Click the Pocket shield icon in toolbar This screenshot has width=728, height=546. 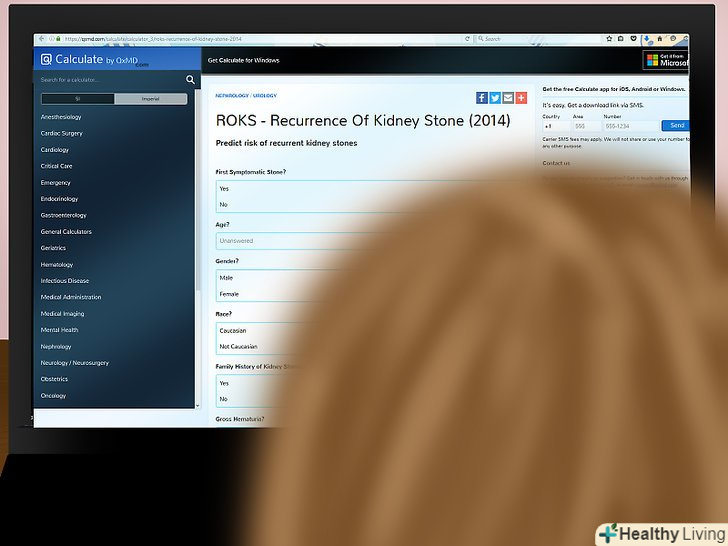click(633, 39)
